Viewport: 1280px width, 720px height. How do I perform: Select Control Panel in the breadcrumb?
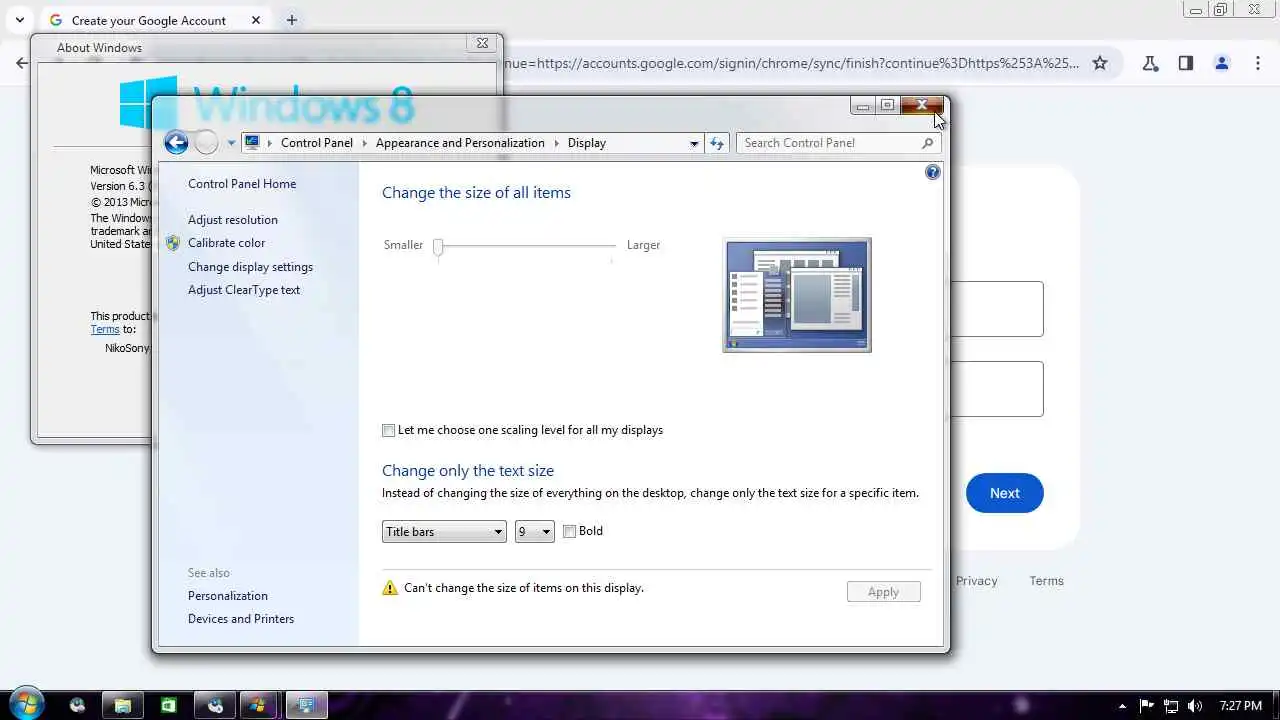point(317,143)
